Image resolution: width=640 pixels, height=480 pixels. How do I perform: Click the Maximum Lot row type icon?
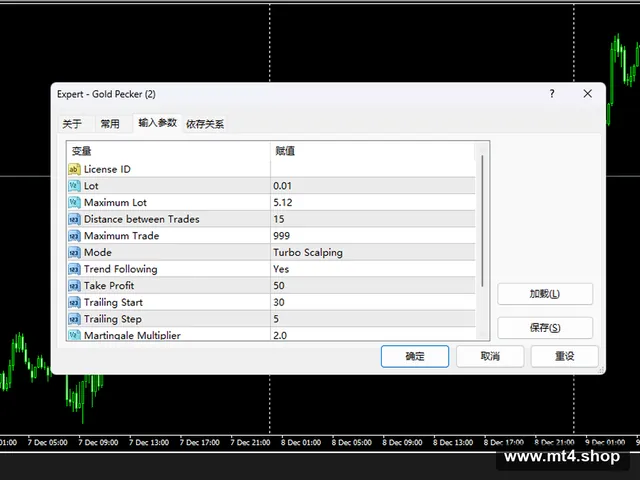click(74, 202)
